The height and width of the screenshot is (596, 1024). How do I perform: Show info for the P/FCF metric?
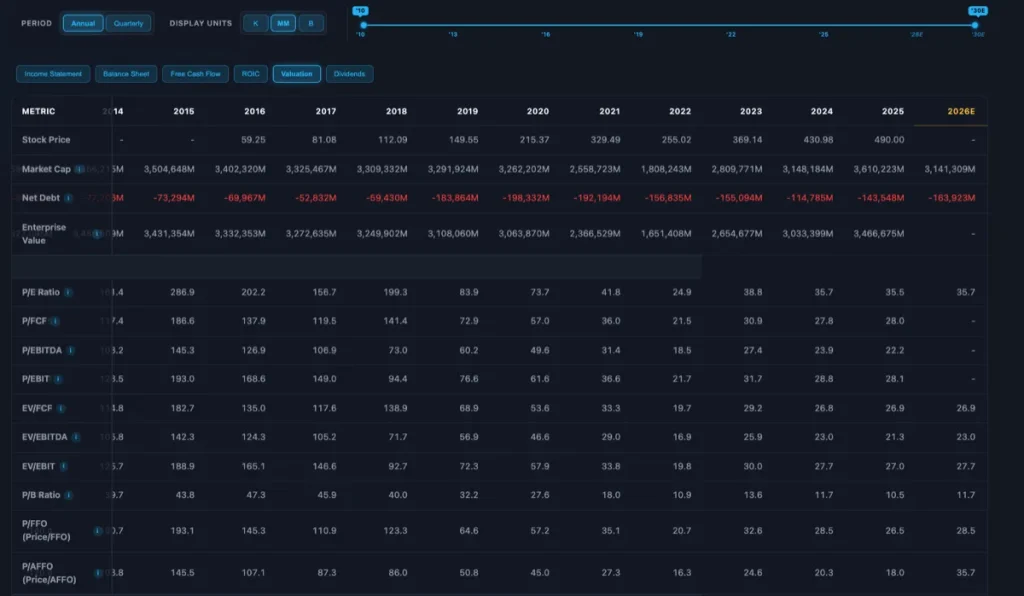(55, 321)
